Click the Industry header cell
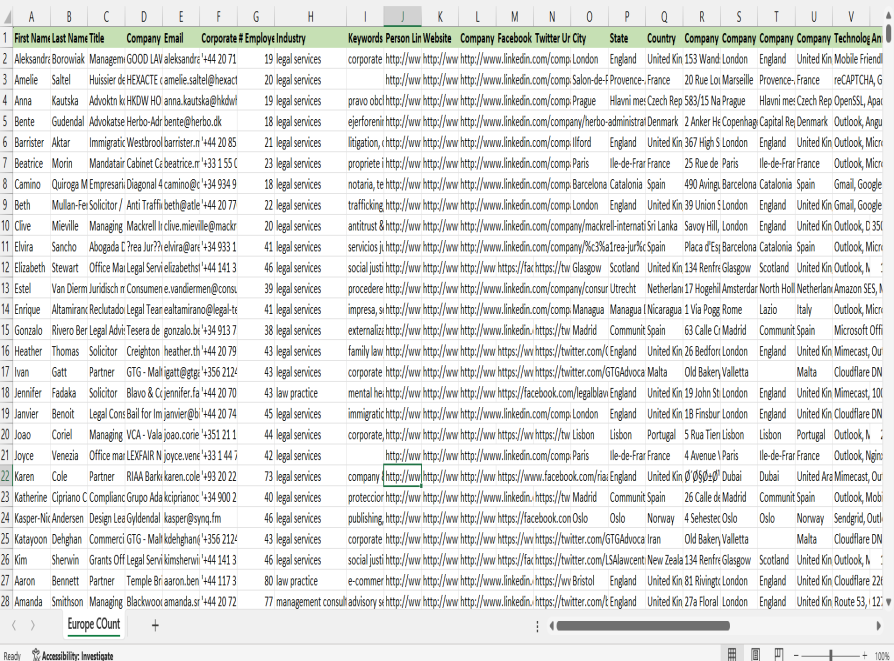 tap(310, 38)
